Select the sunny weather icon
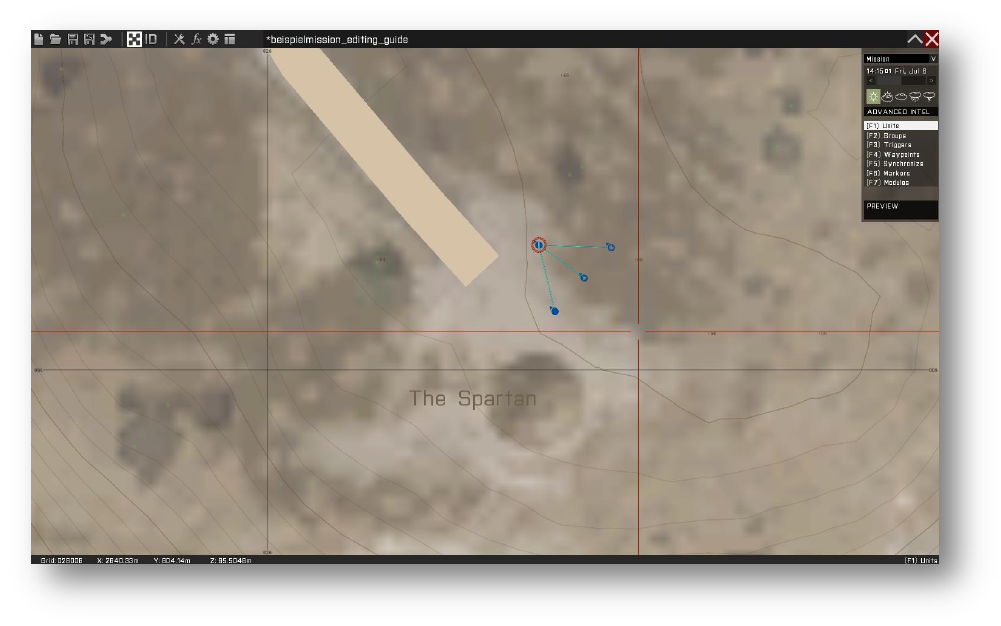Screen dimensions: 1001x626 [x=873, y=96]
